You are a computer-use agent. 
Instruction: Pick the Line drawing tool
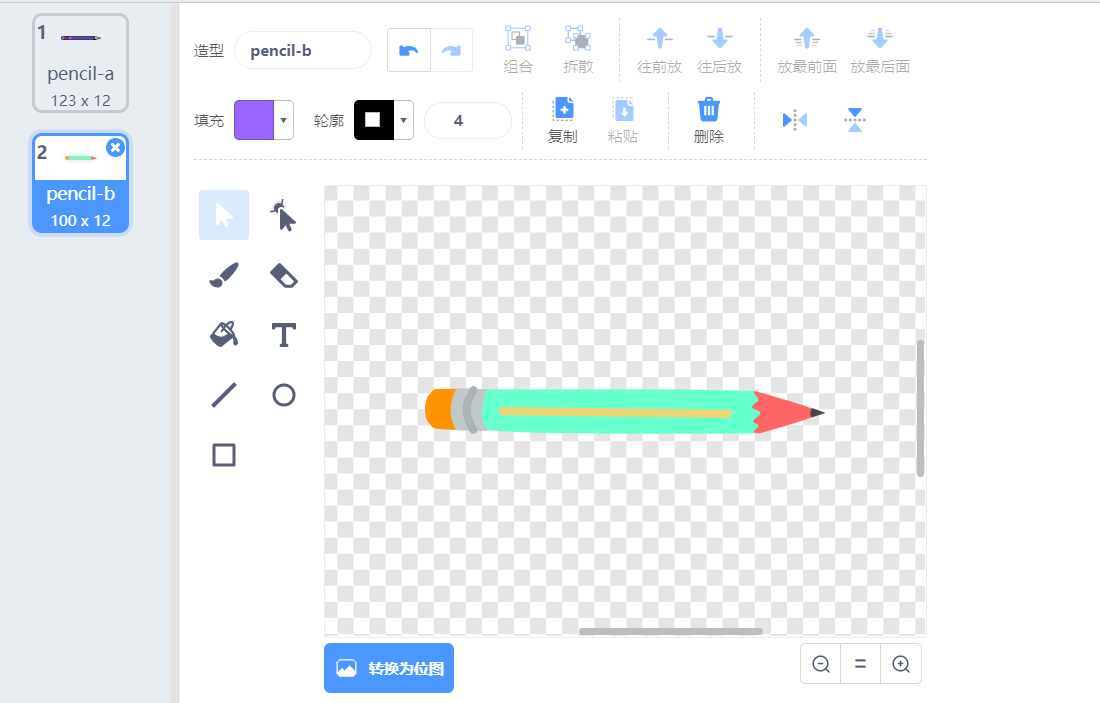[x=224, y=395]
